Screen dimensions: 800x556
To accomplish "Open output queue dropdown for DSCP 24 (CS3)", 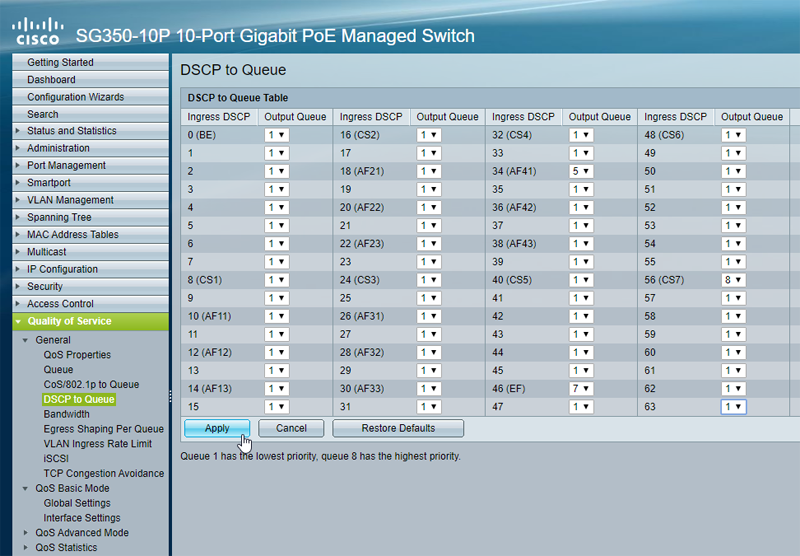I will pyautogui.click(x=429, y=280).
